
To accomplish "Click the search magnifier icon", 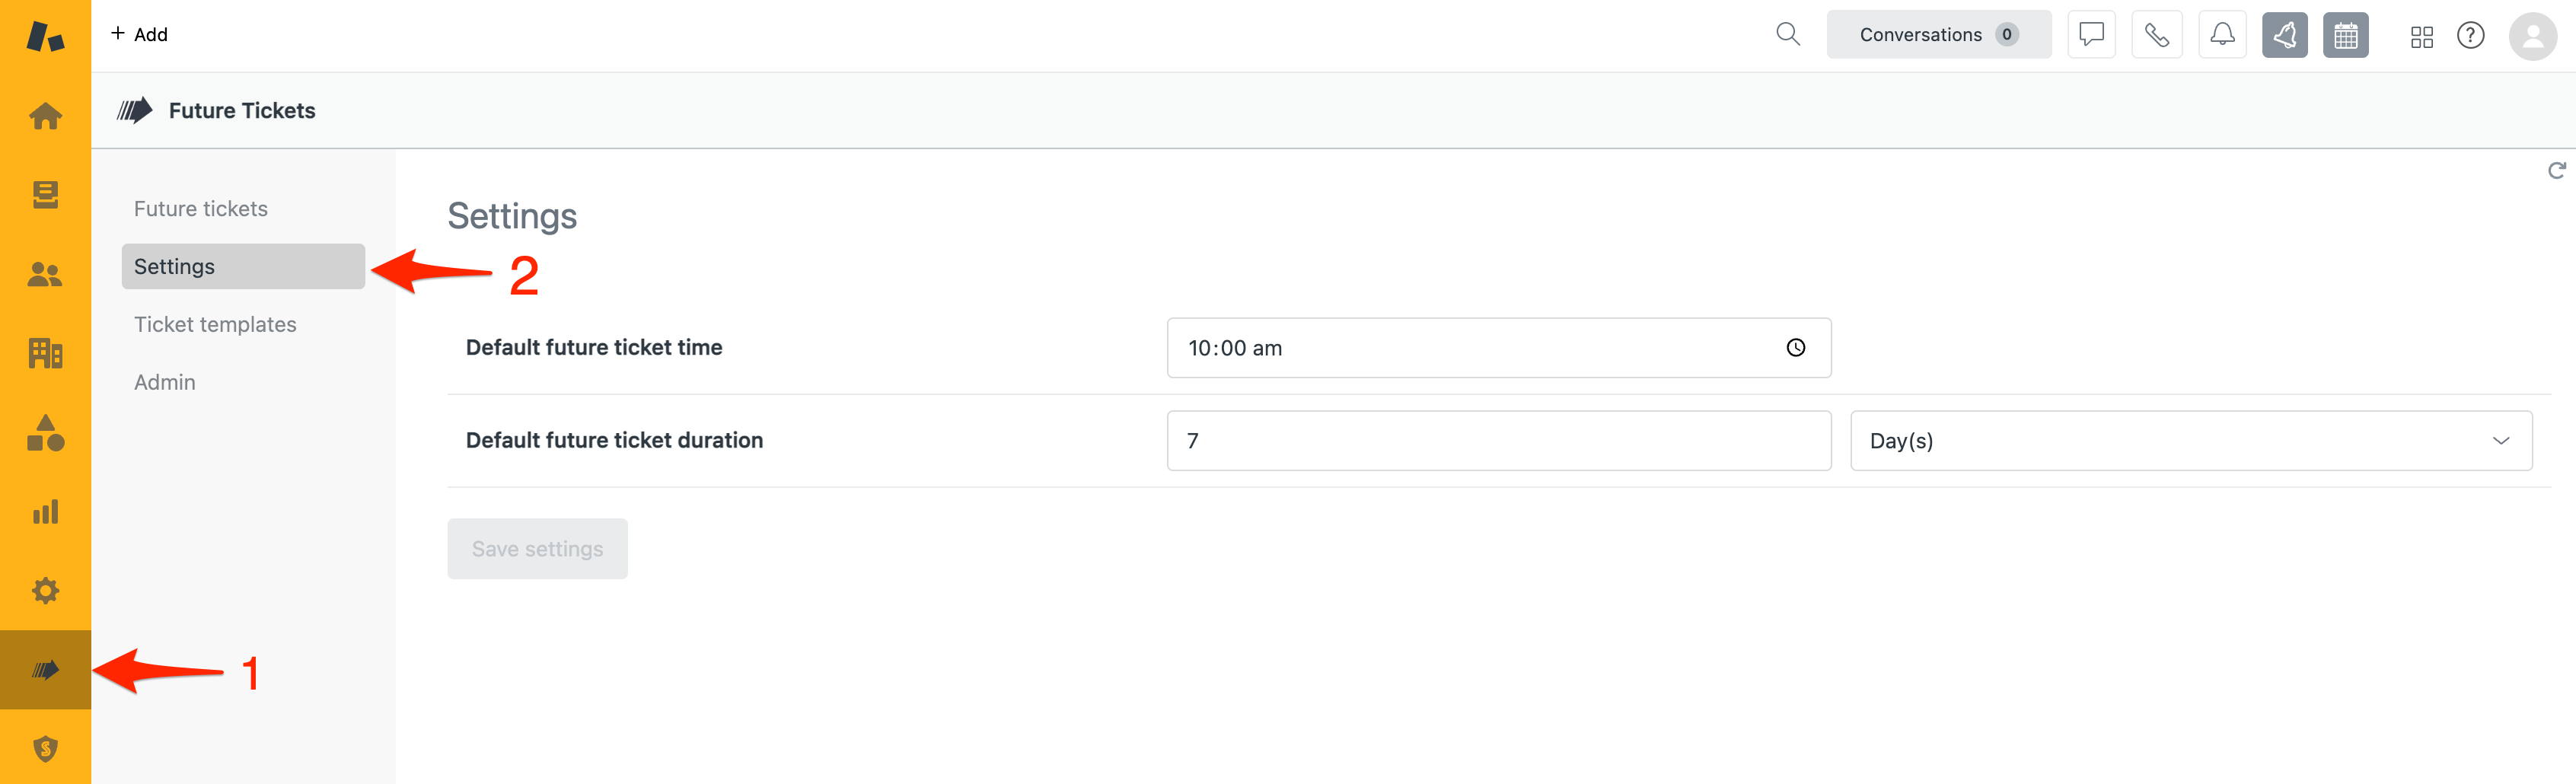I will [x=1787, y=35].
